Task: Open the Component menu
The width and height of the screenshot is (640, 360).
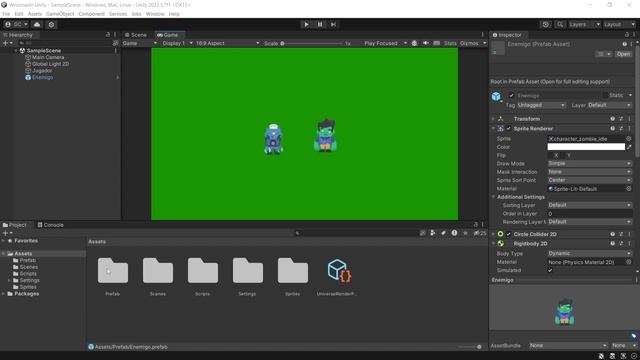Action: click(91, 14)
